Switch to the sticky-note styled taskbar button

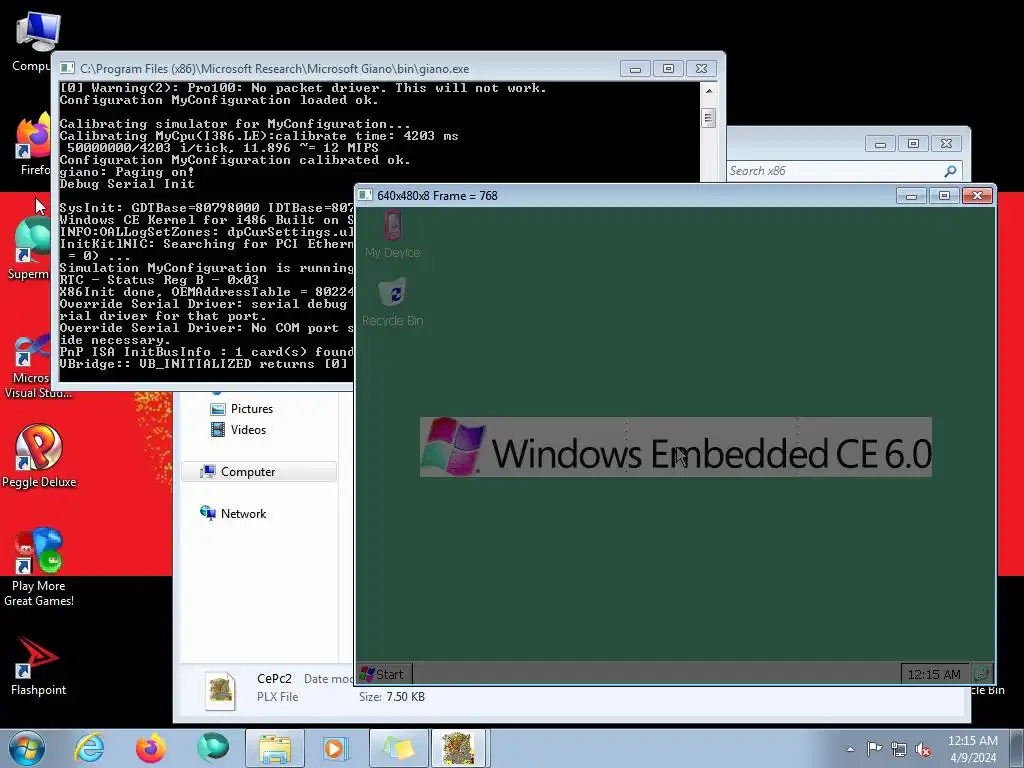[x=398, y=748]
